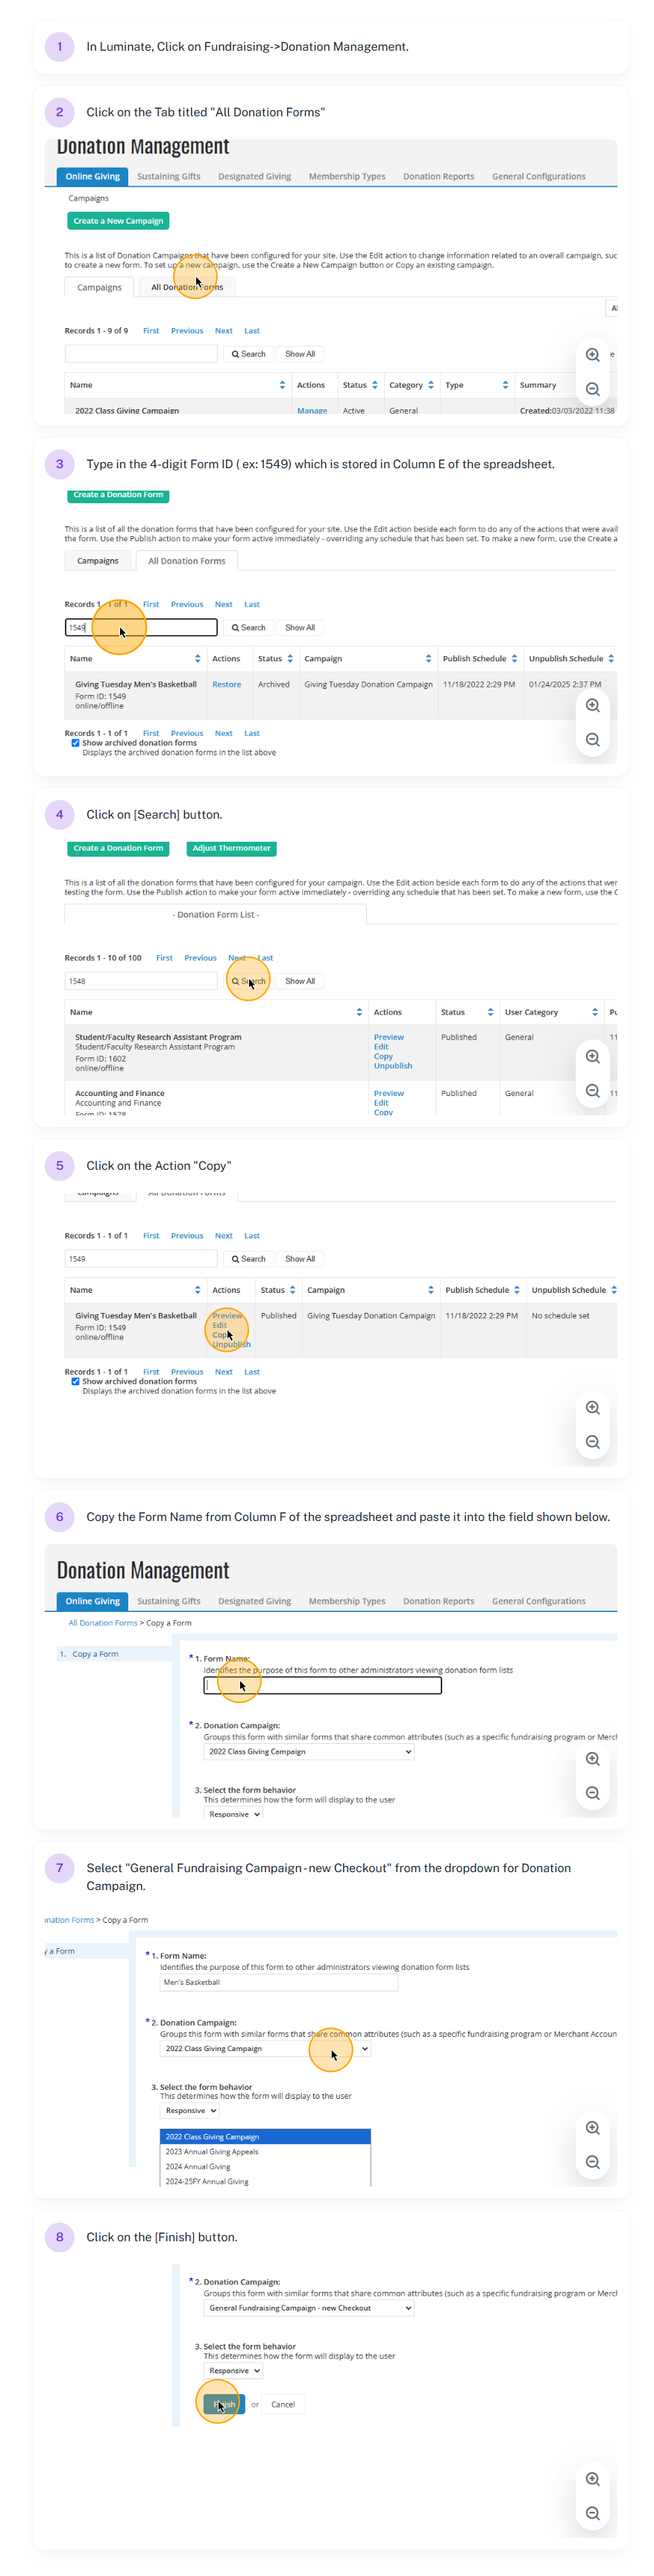Open General Fundraising Campaign dropdown in step 8
Image resolution: width=654 pixels, height=2576 pixels.
click(309, 2309)
